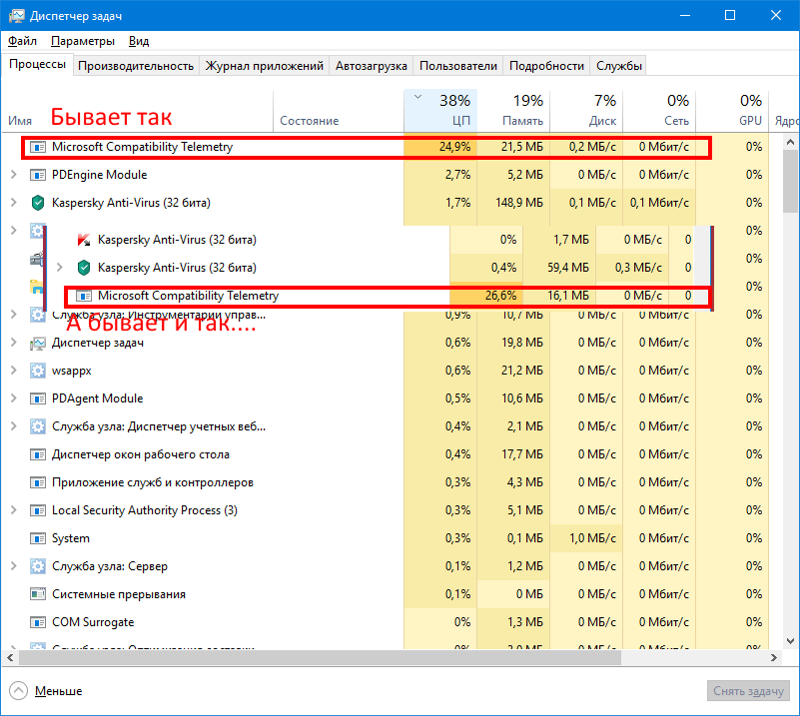Open the Параметры menu
This screenshot has height=716, width=800.
coord(82,41)
